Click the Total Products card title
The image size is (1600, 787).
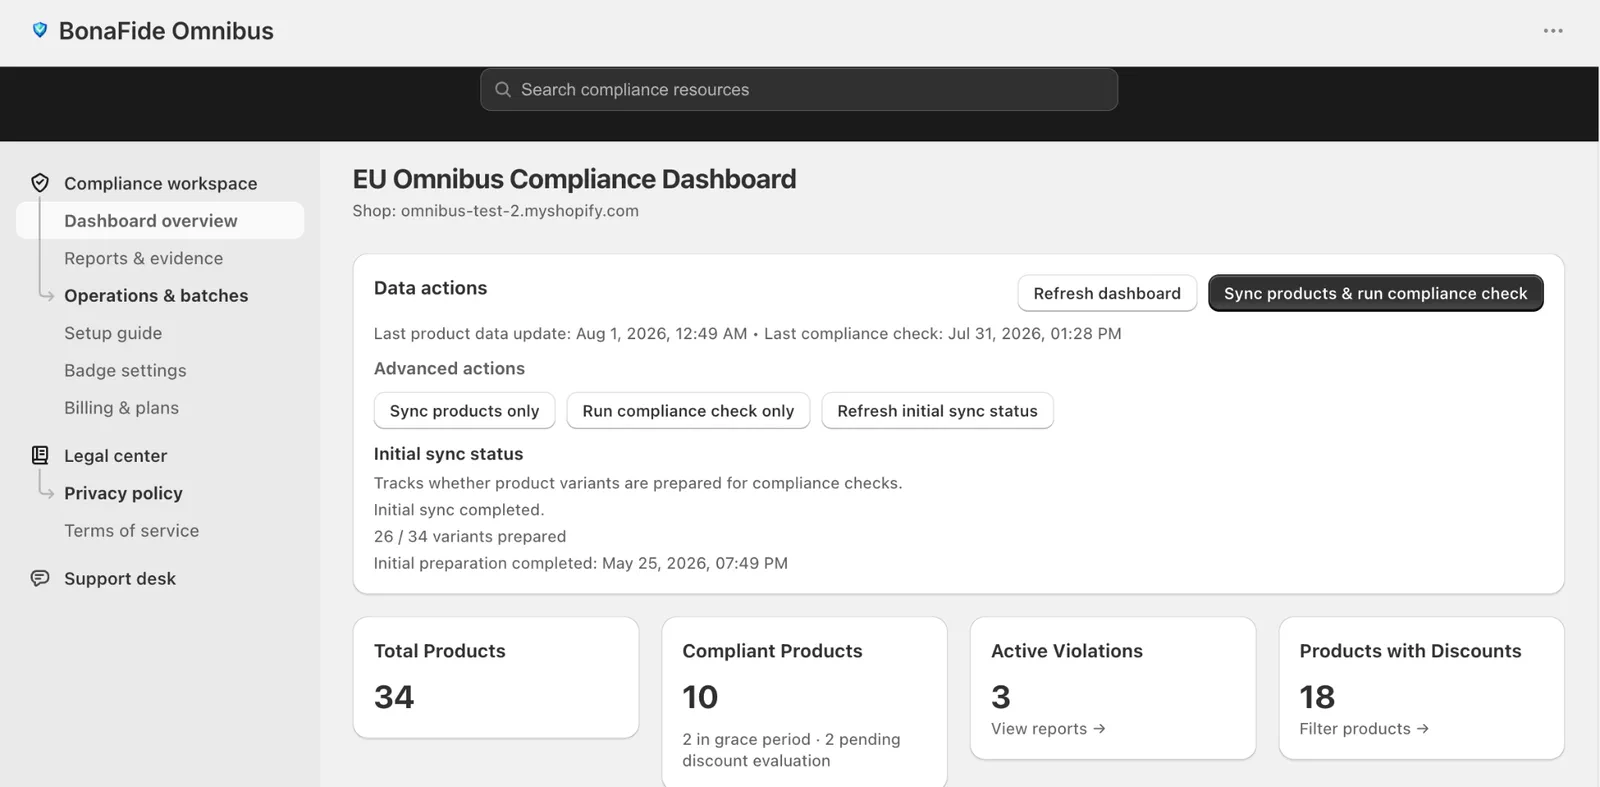pyautogui.click(x=440, y=651)
